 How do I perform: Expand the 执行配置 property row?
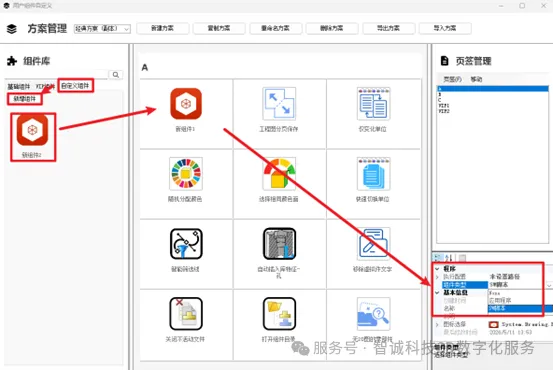(437, 277)
